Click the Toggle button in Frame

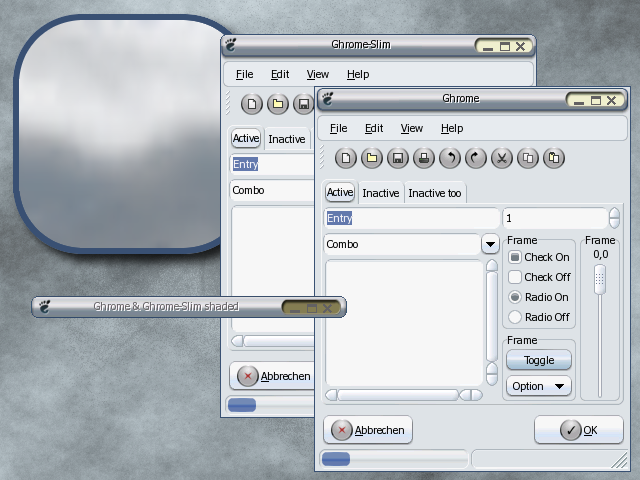click(539, 360)
